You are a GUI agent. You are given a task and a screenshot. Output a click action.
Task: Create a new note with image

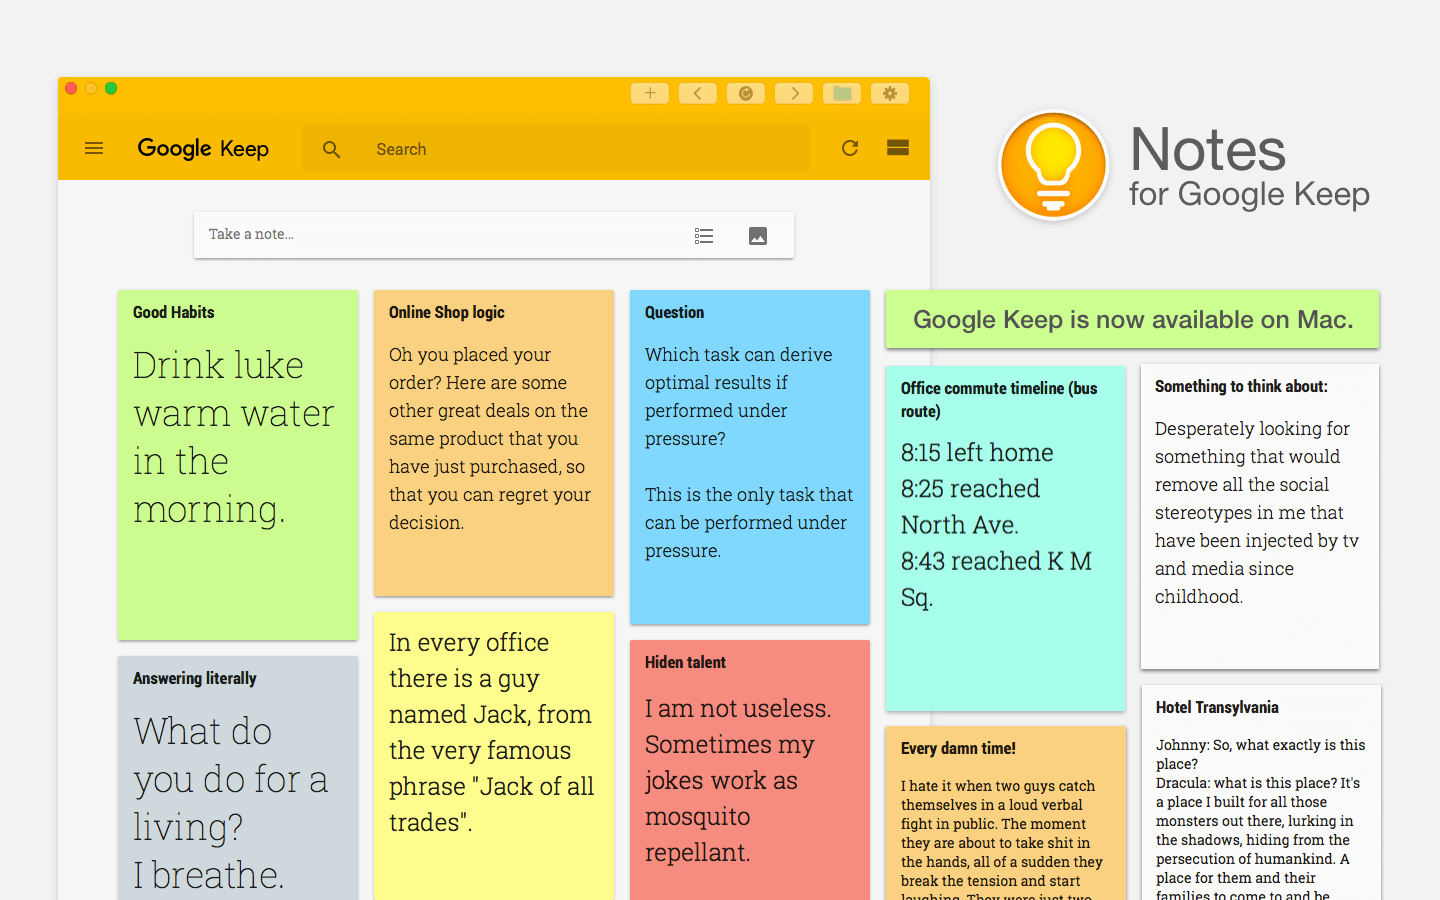pyautogui.click(x=757, y=235)
